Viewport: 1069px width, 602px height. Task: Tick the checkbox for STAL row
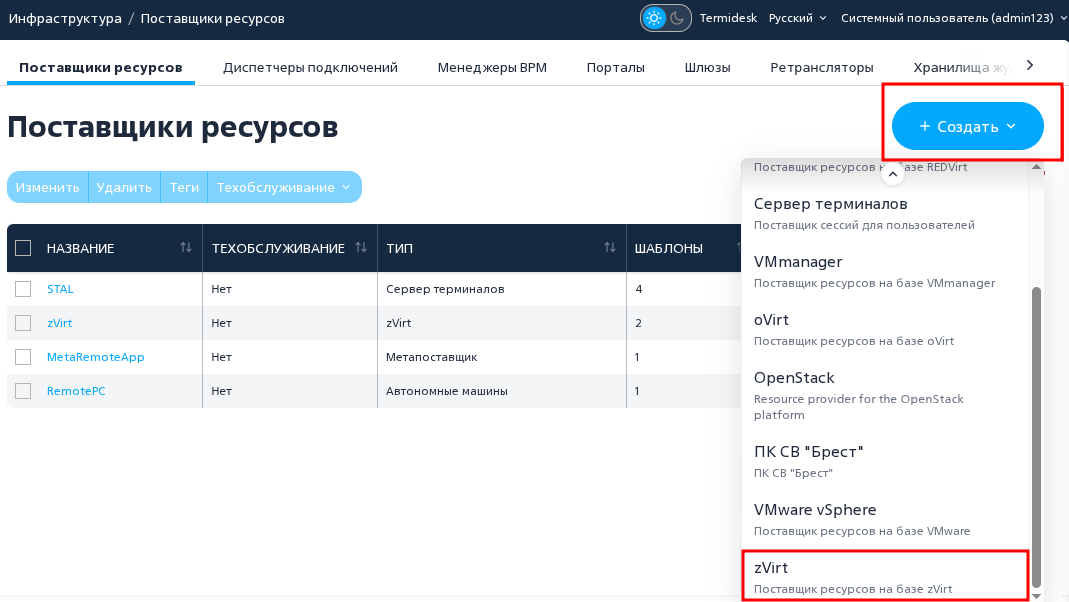(23, 289)
